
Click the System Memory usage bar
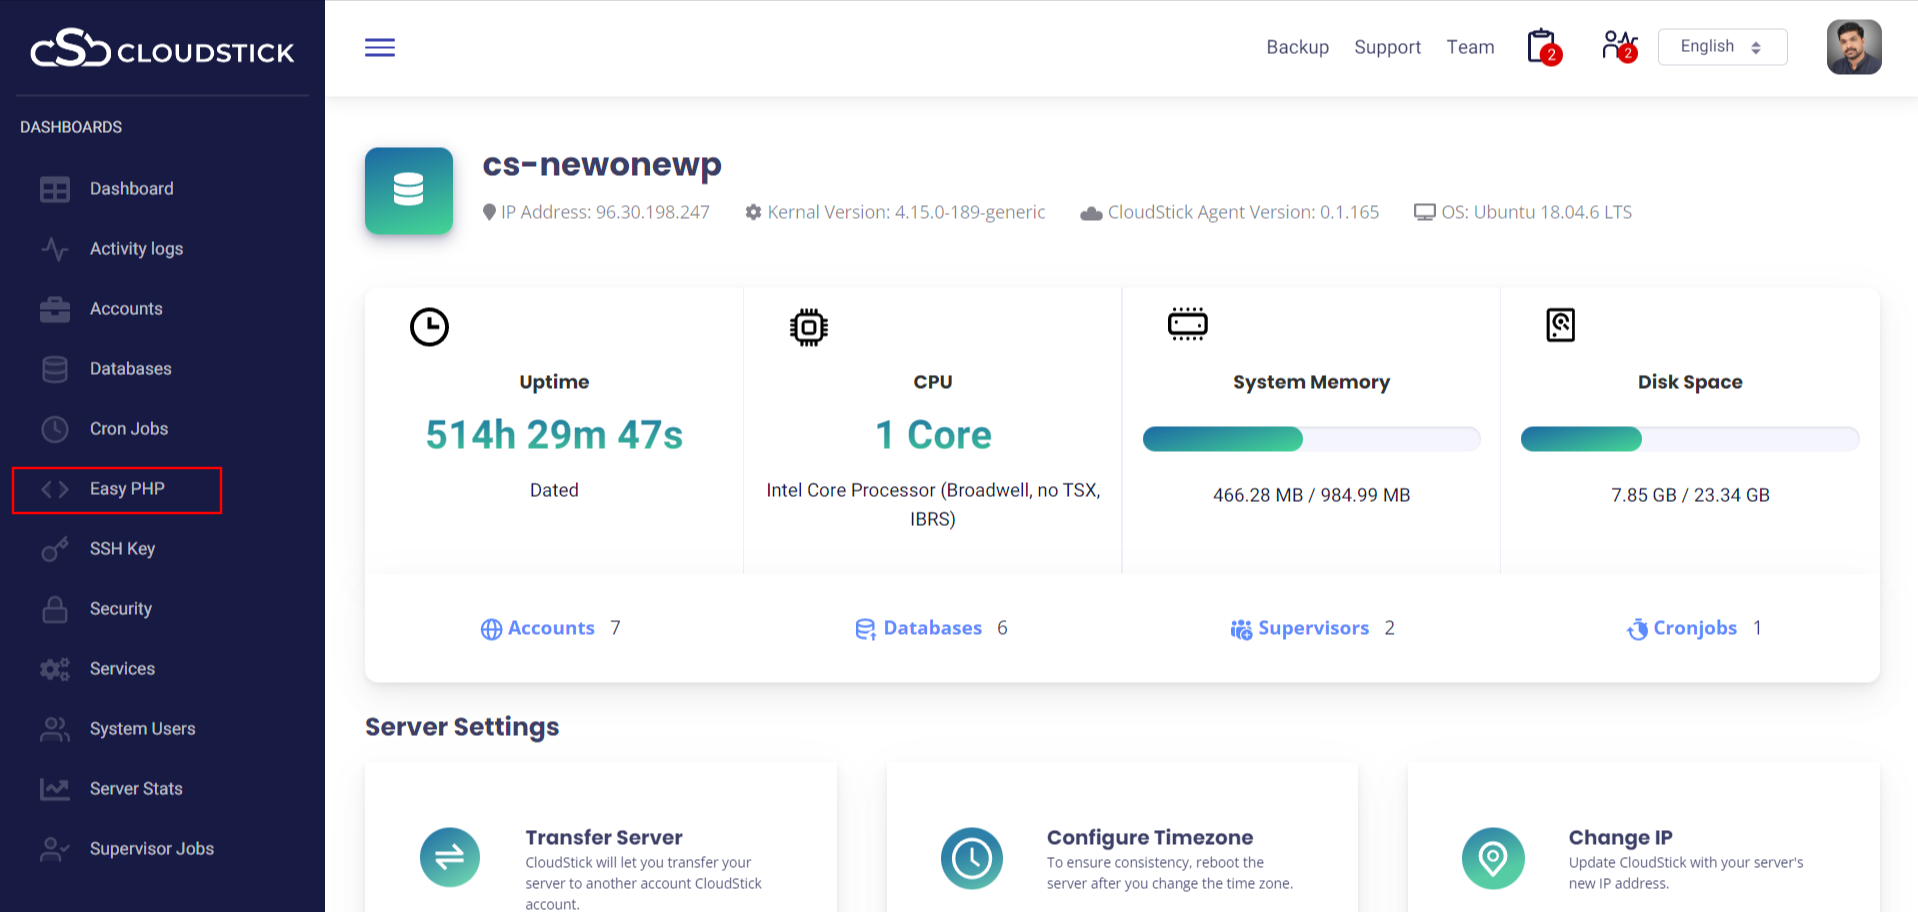1311,439
